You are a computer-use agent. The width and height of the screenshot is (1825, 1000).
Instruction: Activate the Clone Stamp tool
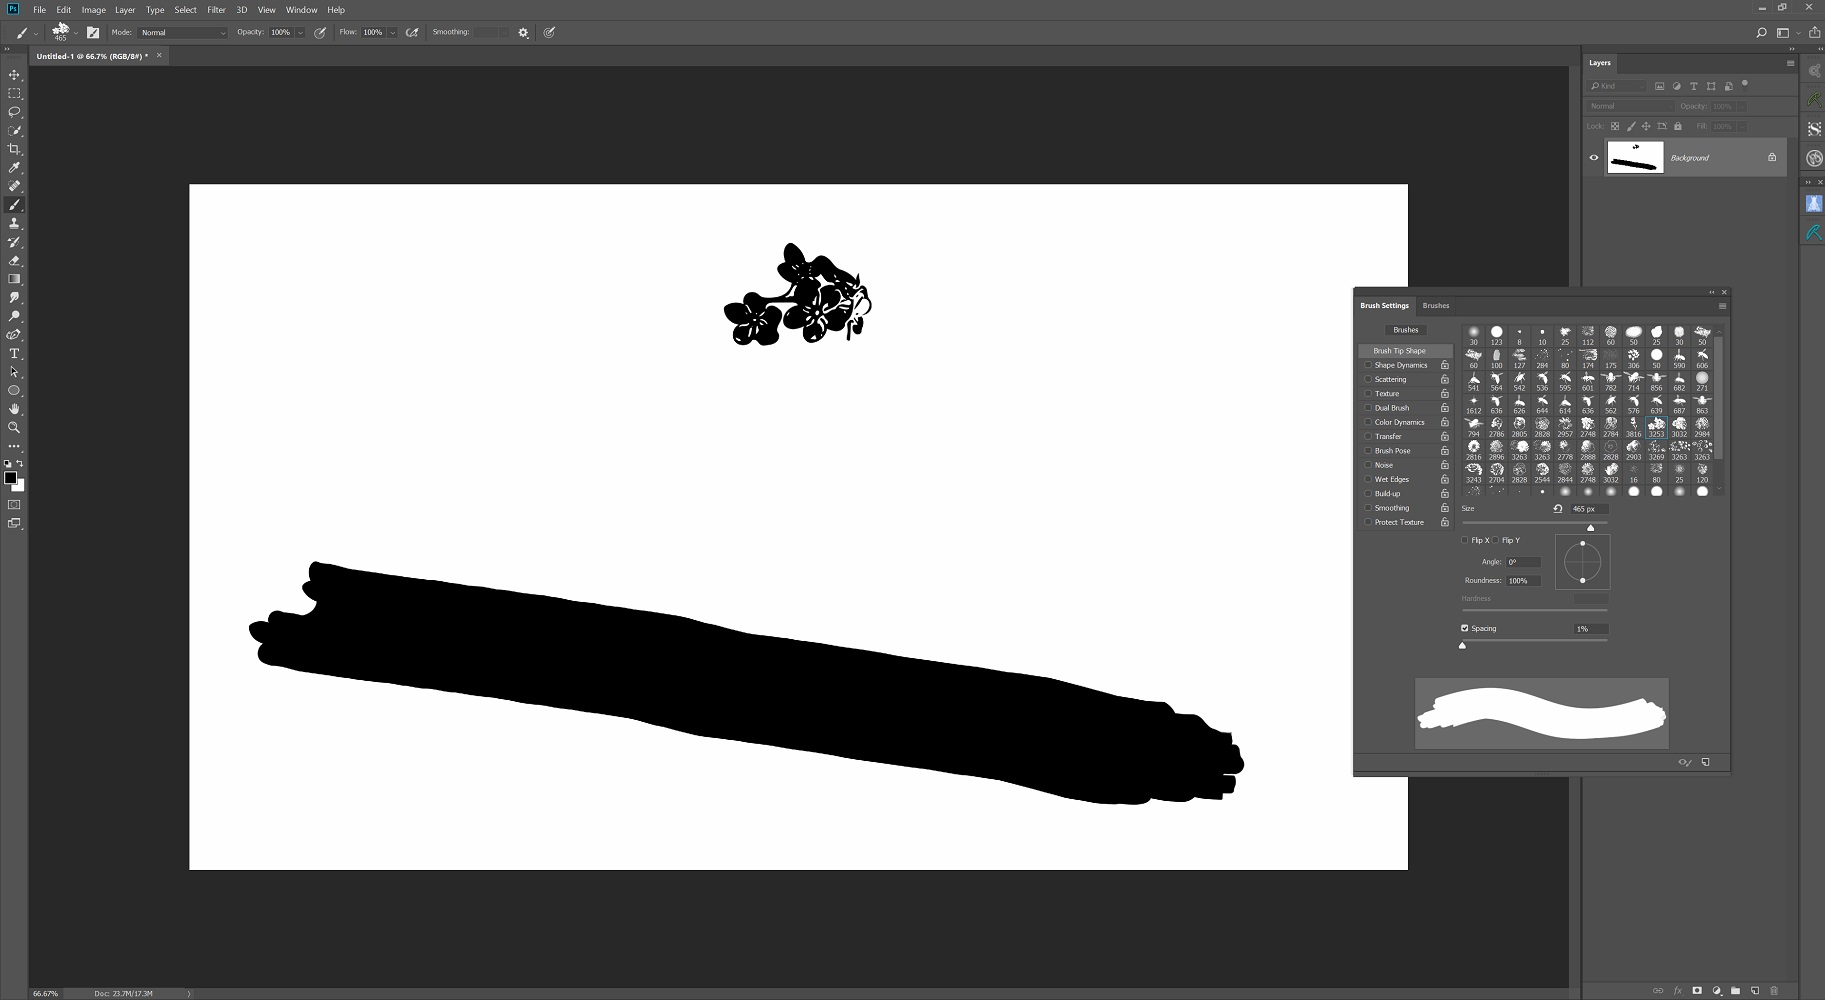pos(14,223)
